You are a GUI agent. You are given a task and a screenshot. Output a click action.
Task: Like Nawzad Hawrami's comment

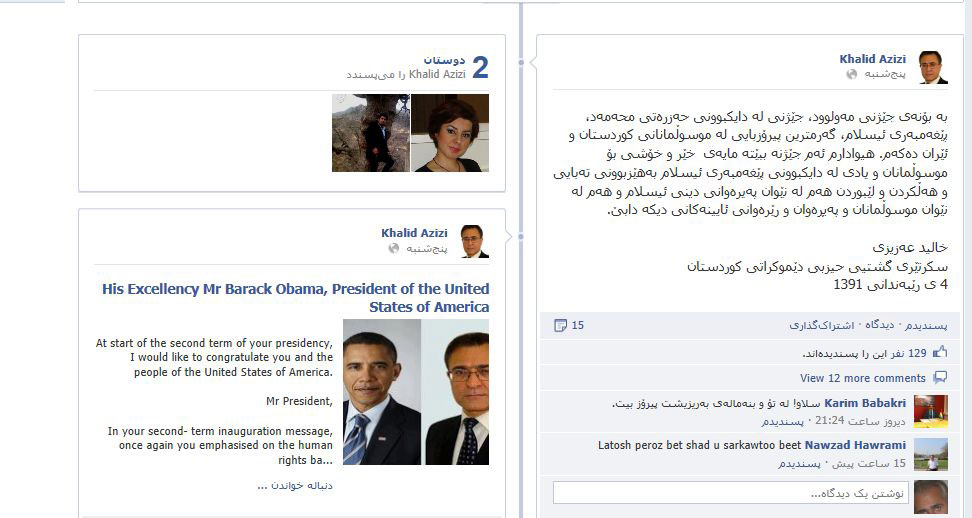[x=800, y=463]
